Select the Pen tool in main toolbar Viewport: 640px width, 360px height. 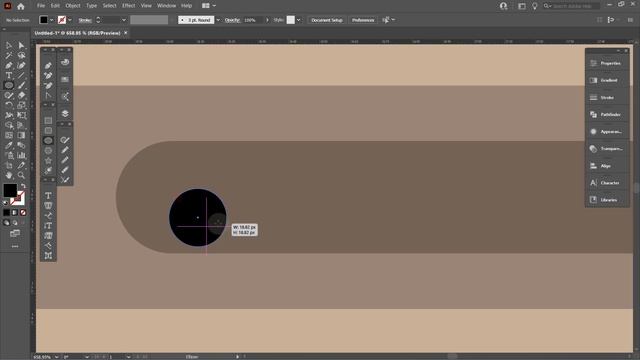[9, 65]
